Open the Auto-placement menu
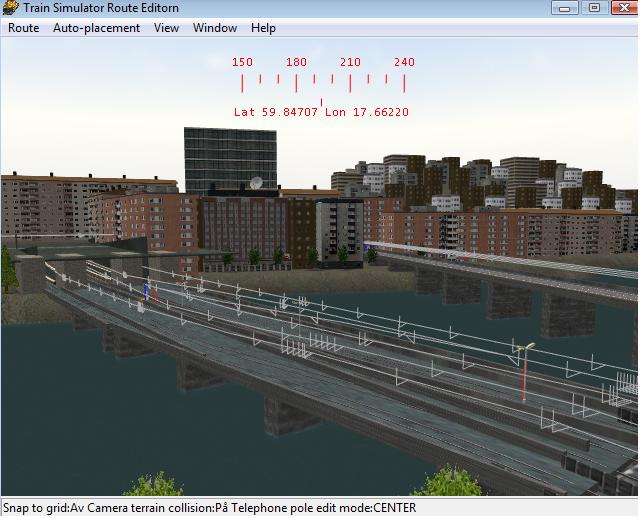This screenshot has height=518, width=640. [96, 28]
